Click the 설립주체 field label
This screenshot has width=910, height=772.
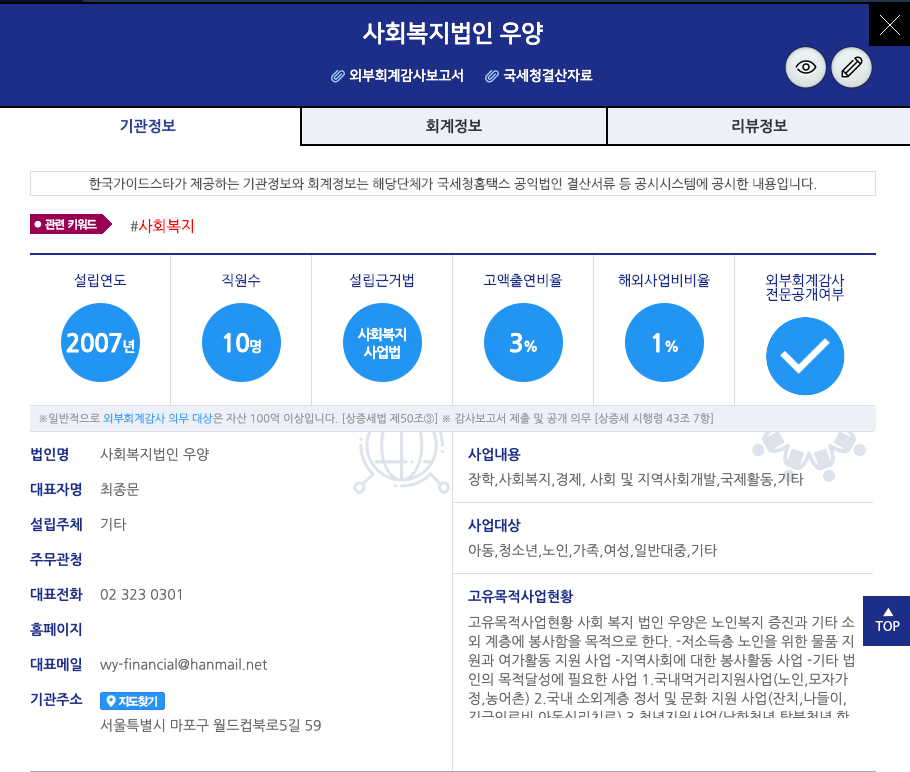point(56,525)
